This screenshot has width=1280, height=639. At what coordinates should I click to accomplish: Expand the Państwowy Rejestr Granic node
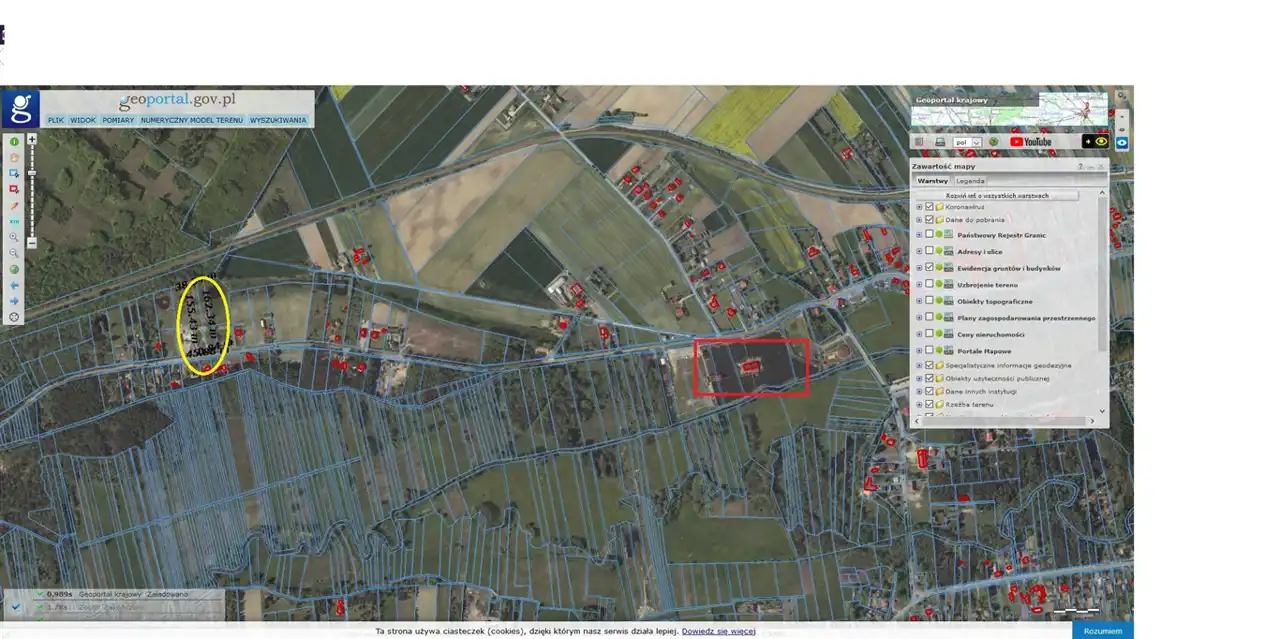918,235
